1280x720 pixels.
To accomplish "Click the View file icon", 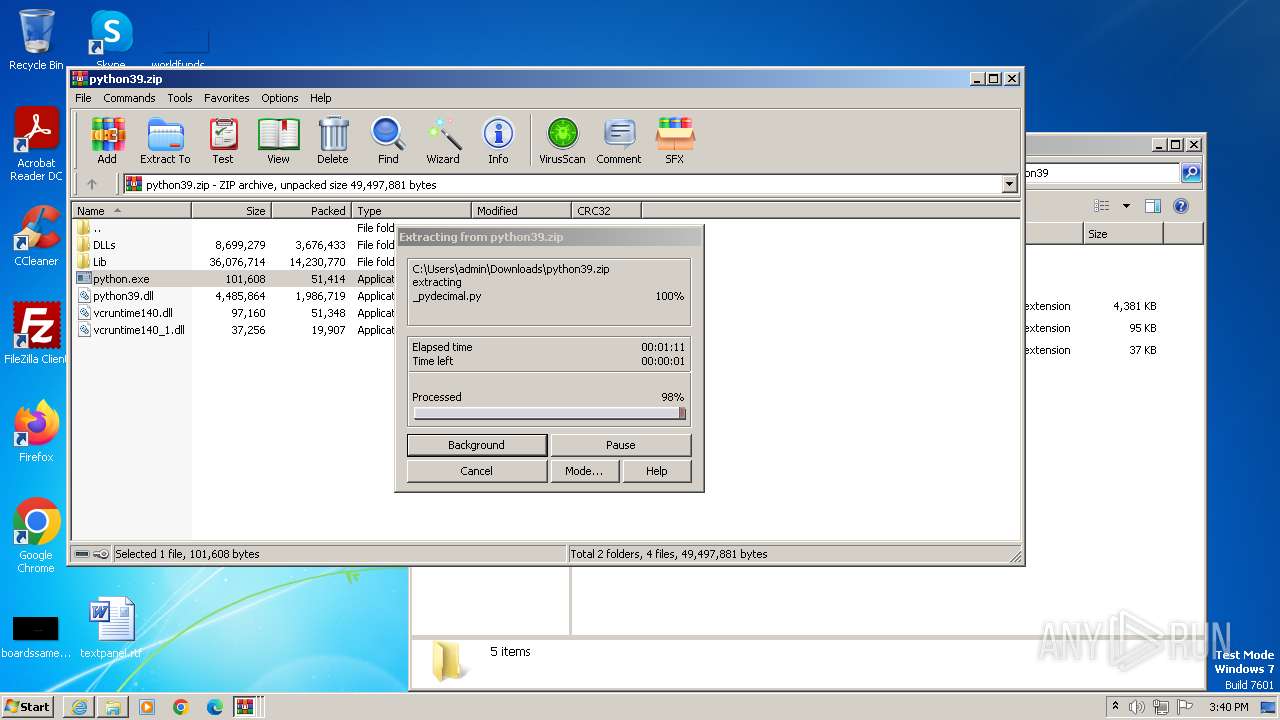I will pyautogui.click(x=278, y=140).
